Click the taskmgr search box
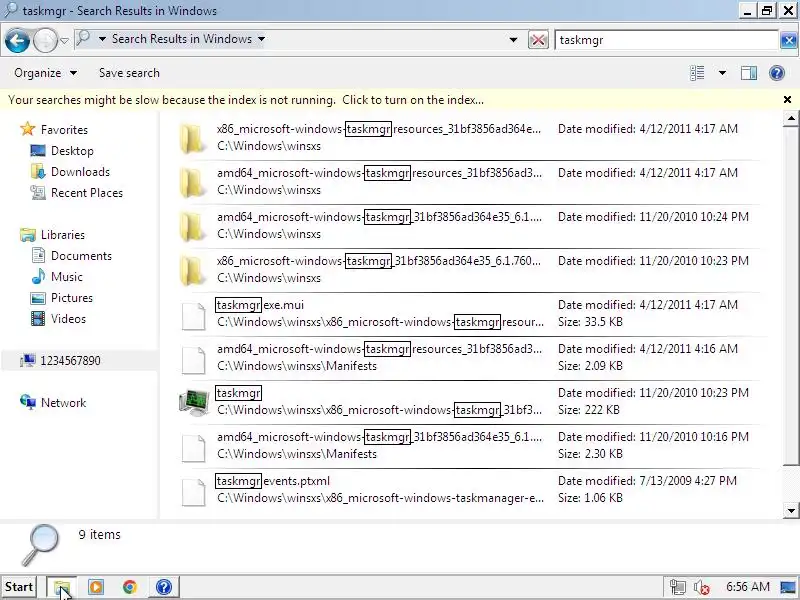The image size is (800, 600). [667, 40]
